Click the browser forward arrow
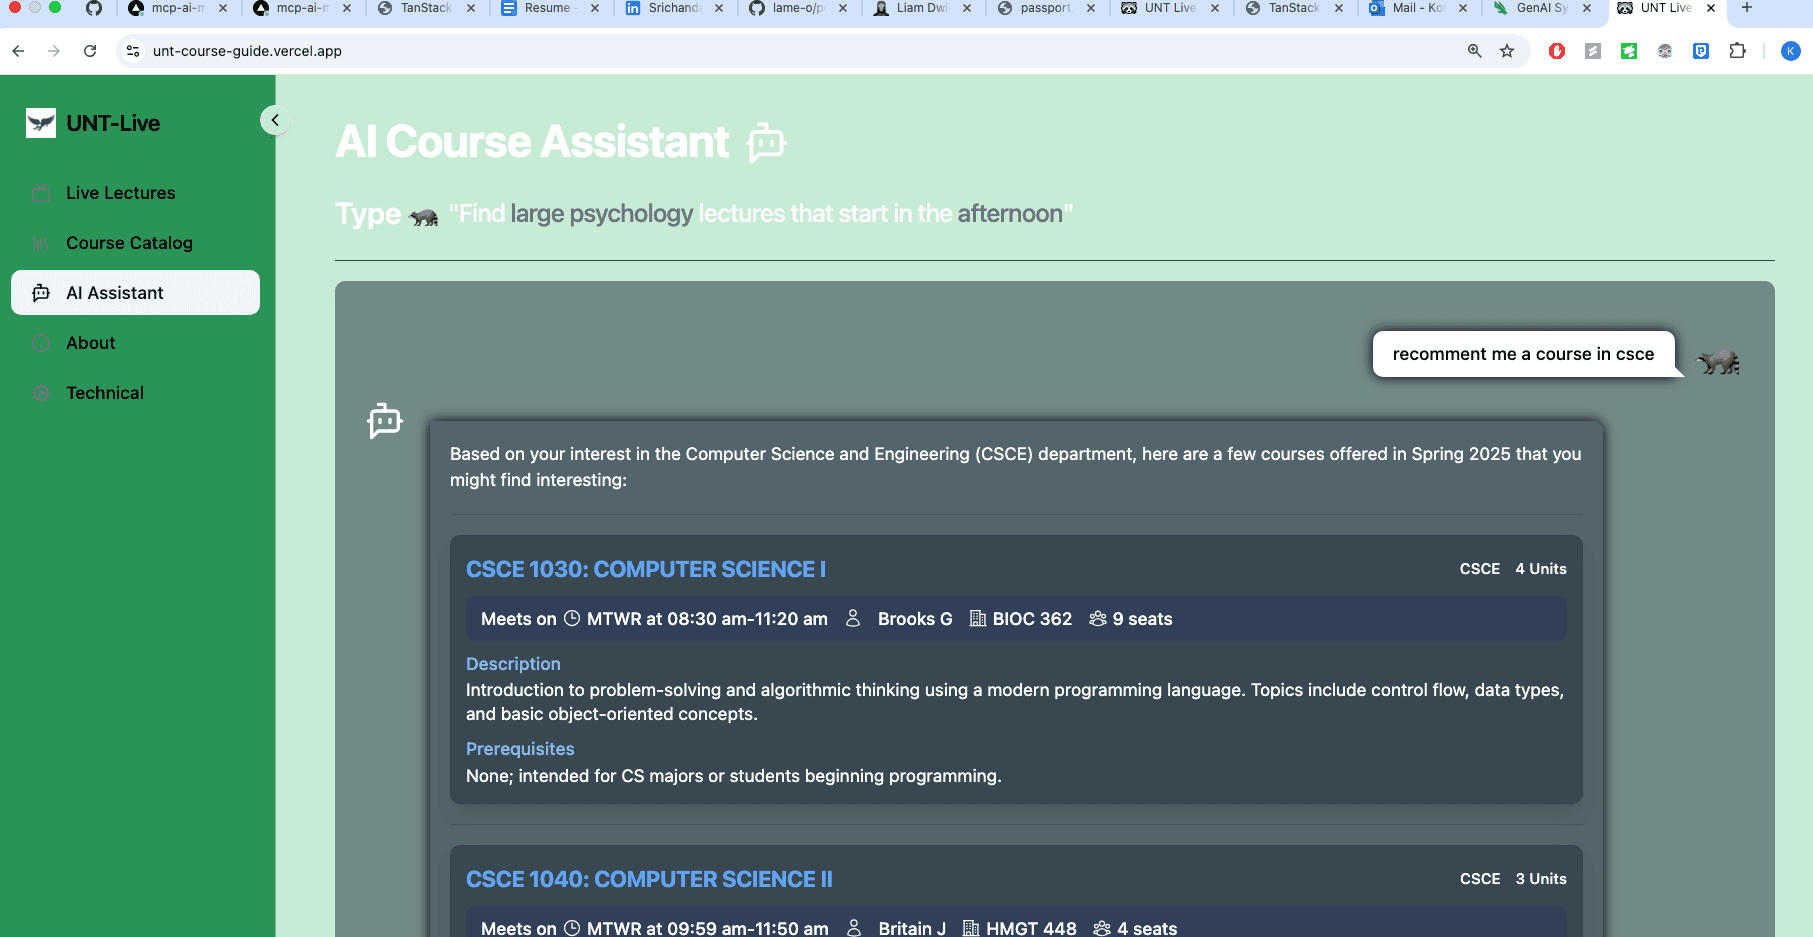 pos(54,51)
